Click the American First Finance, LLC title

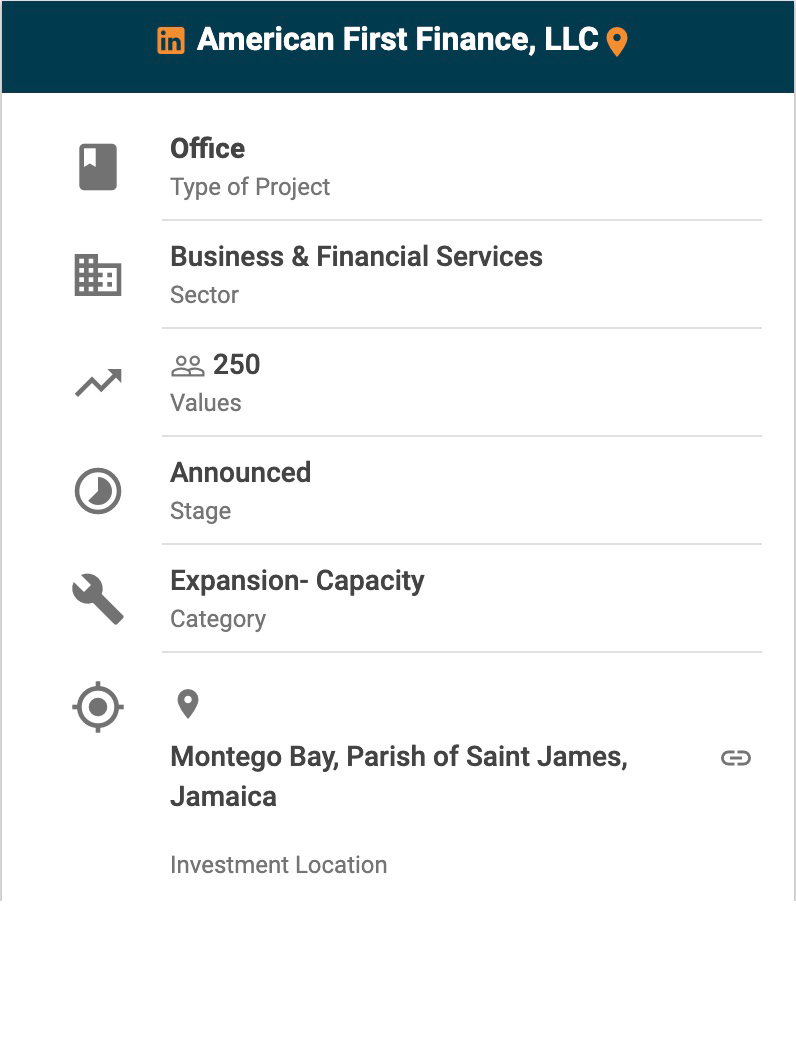pyautogui.click(x=397, y=40)
